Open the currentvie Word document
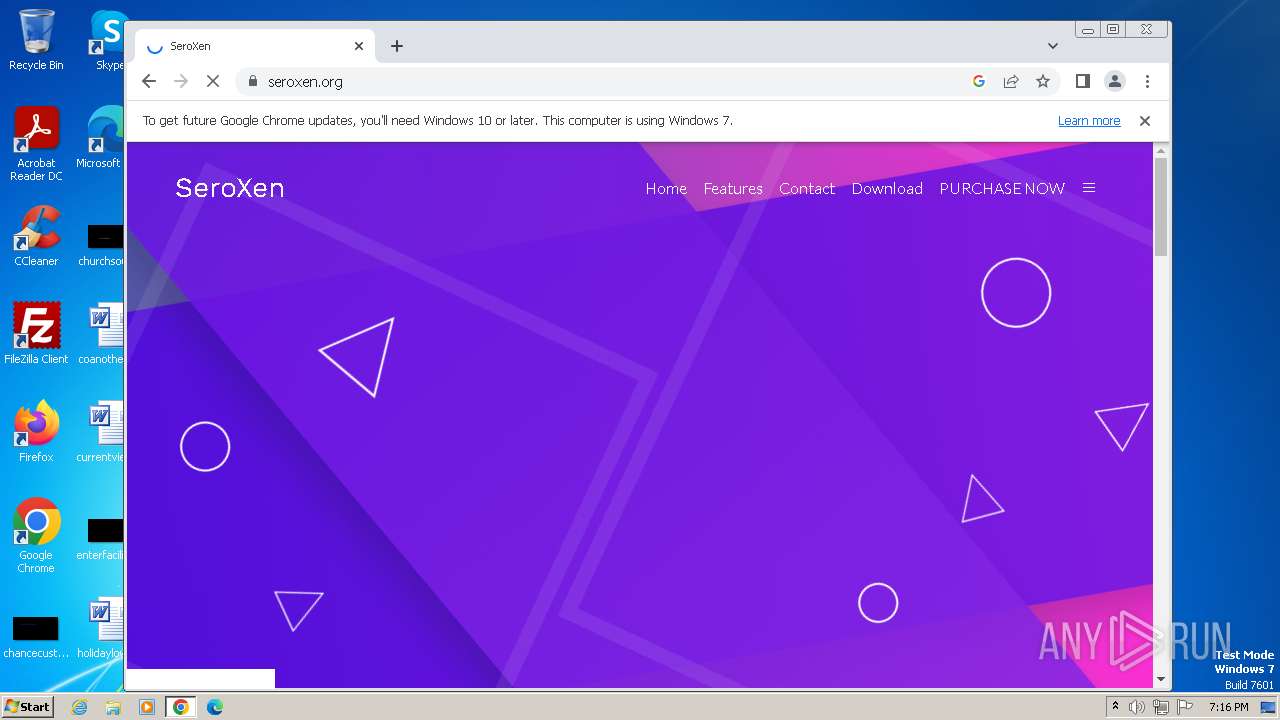 [x=101, y=432]
